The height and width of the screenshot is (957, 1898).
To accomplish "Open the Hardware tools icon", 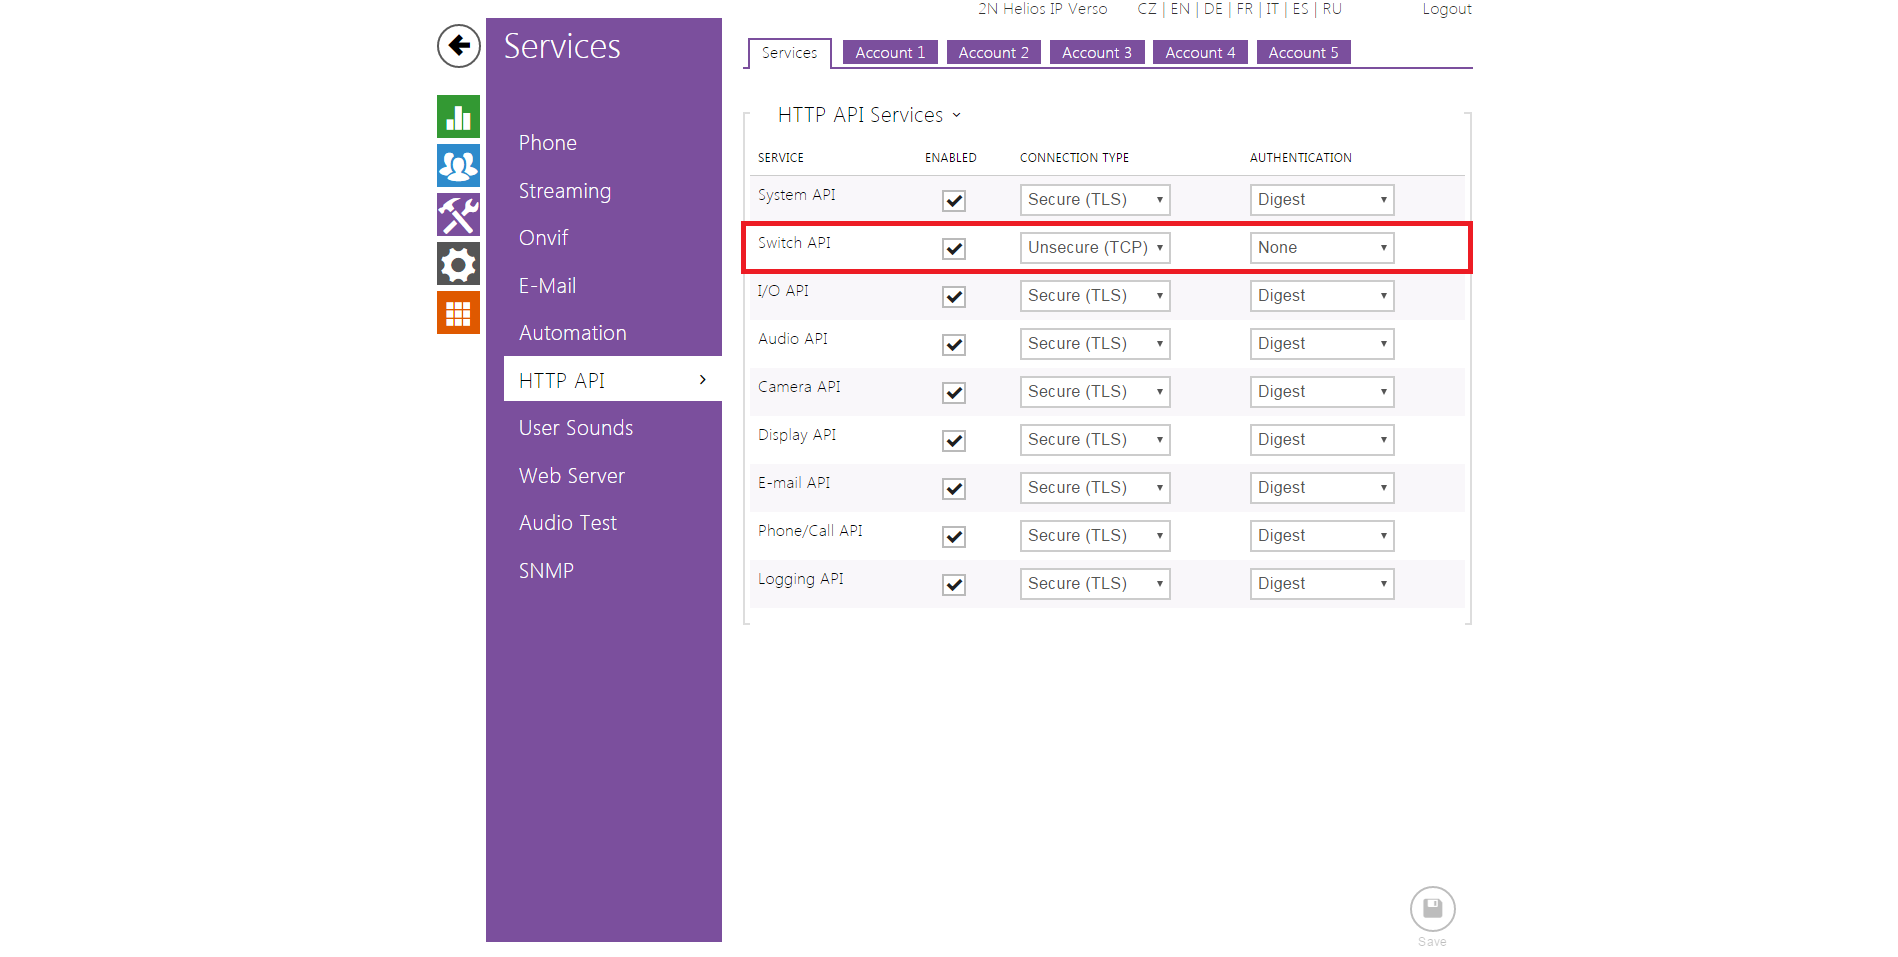I will pyautogui.click(x=458, y=215).
